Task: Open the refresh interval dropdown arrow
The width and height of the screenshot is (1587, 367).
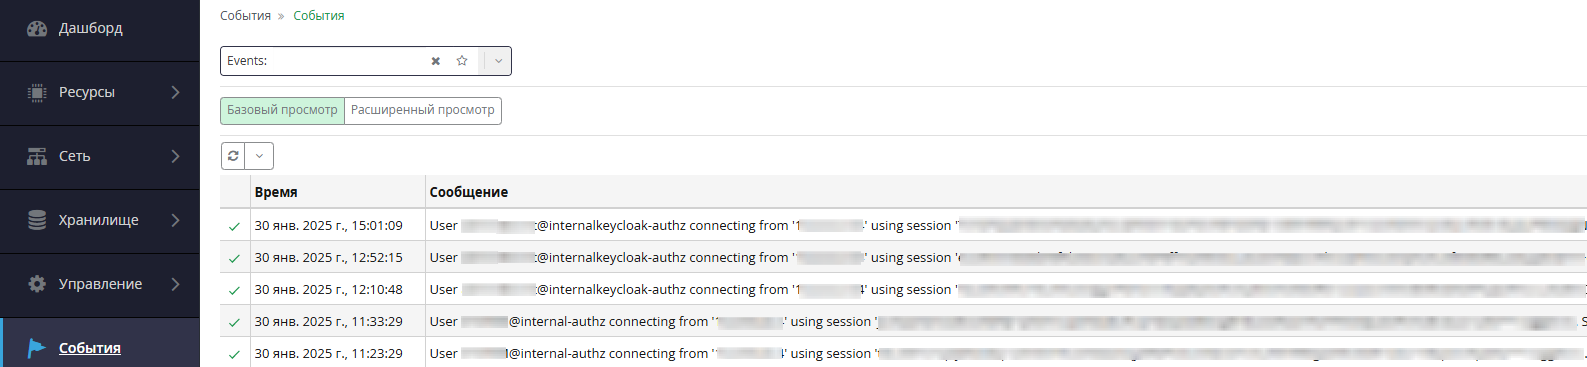Action: 259,156
